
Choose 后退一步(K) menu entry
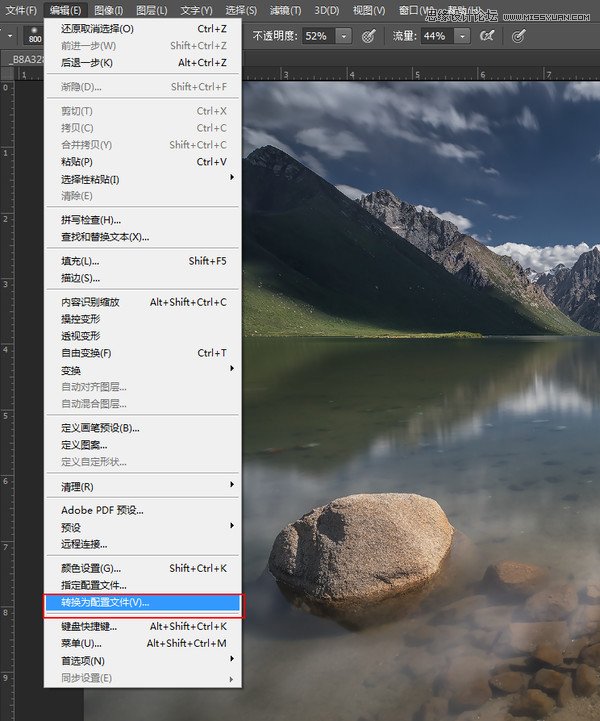(143, 63)
